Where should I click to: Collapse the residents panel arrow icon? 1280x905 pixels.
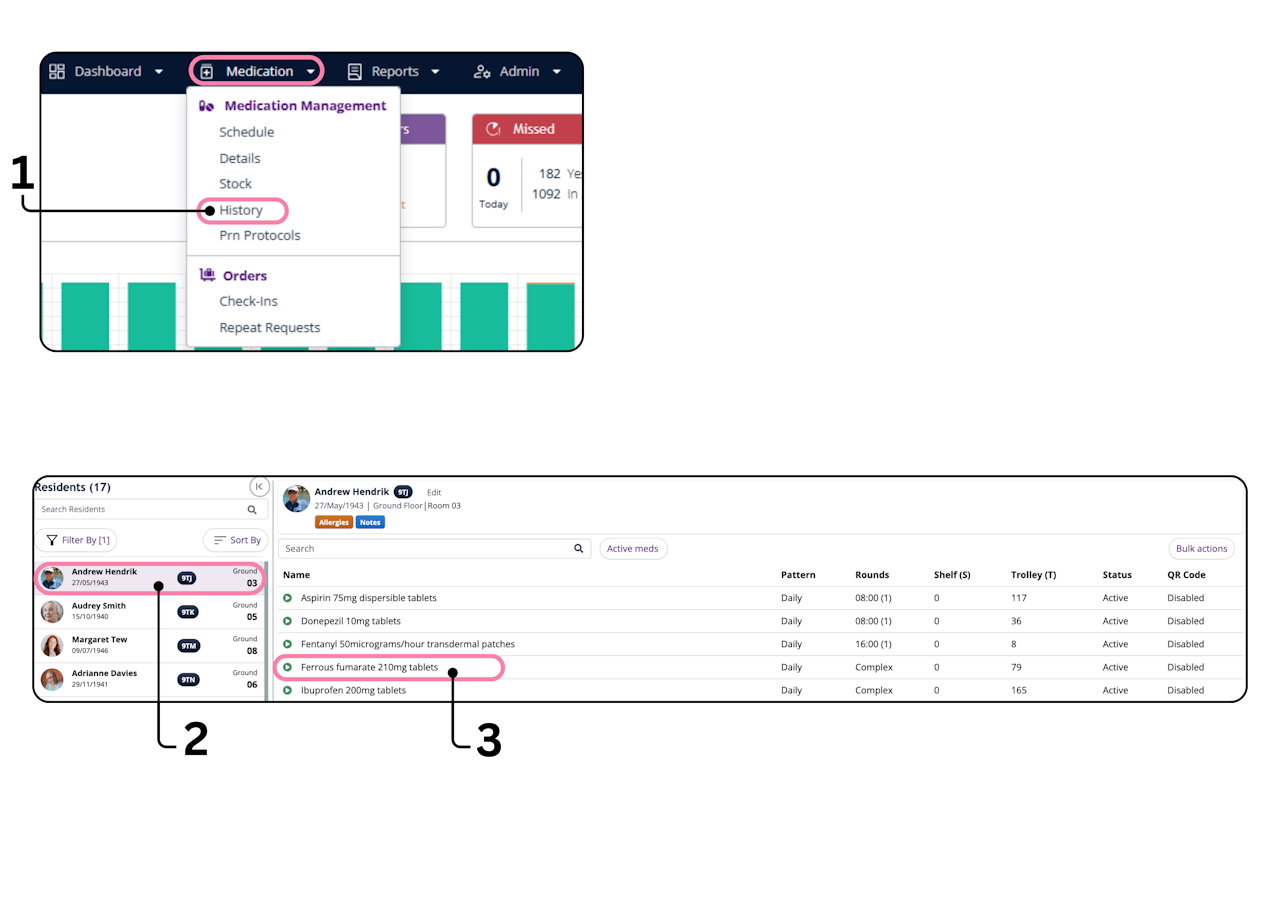pyautogui.click(x=259, y=487)
